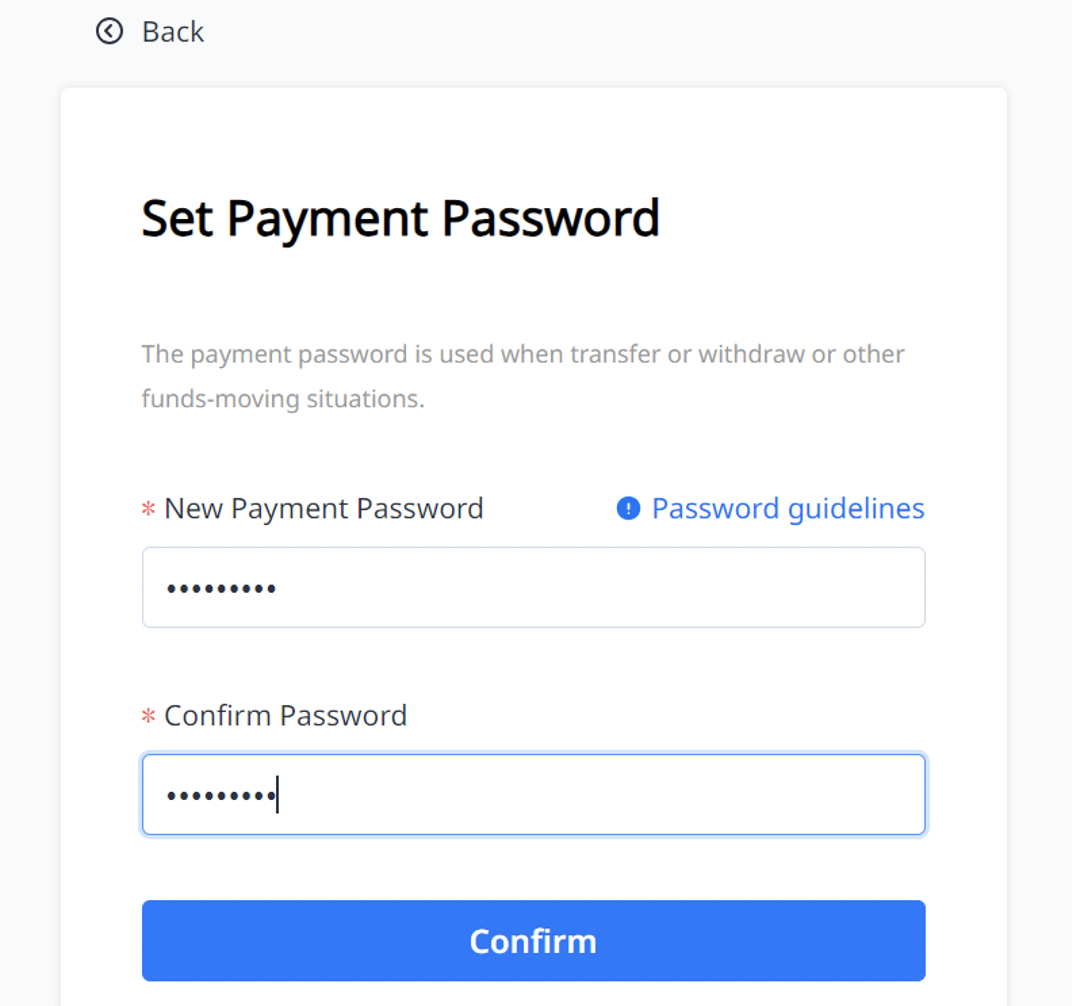The image size is (1072, 1006).
Task: Open the Password guidelines link
Action: pos(787,509)
